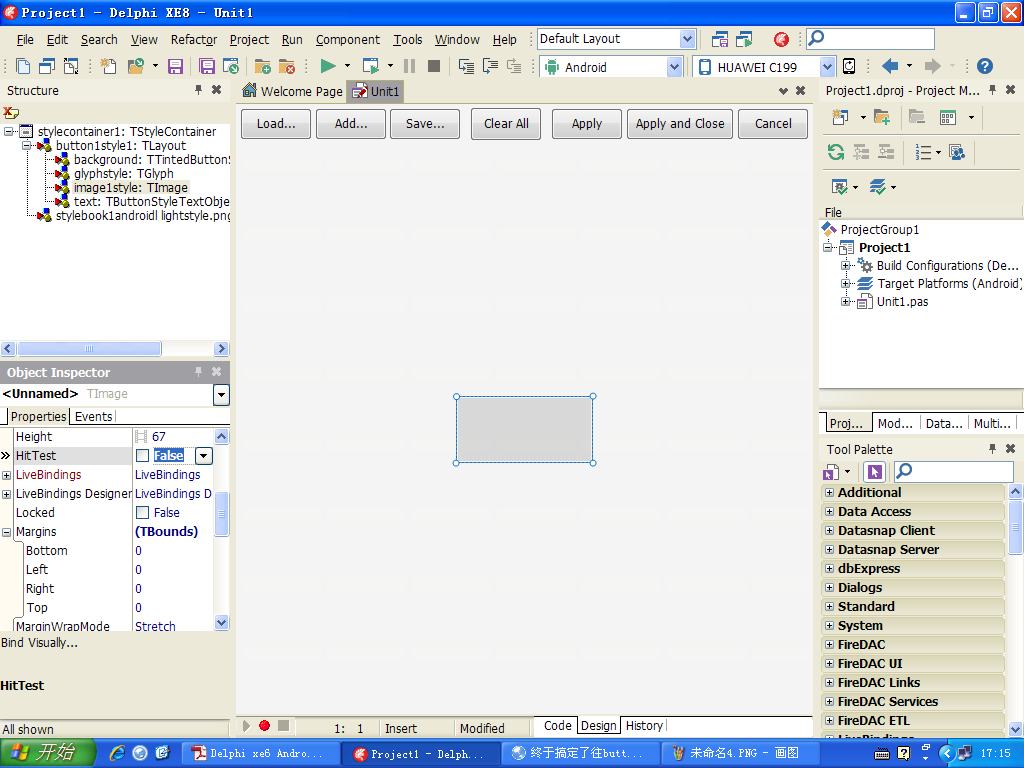Click the blue Back navigation arrow
This screenshot has height=768, width=1024.
[889, 66]
